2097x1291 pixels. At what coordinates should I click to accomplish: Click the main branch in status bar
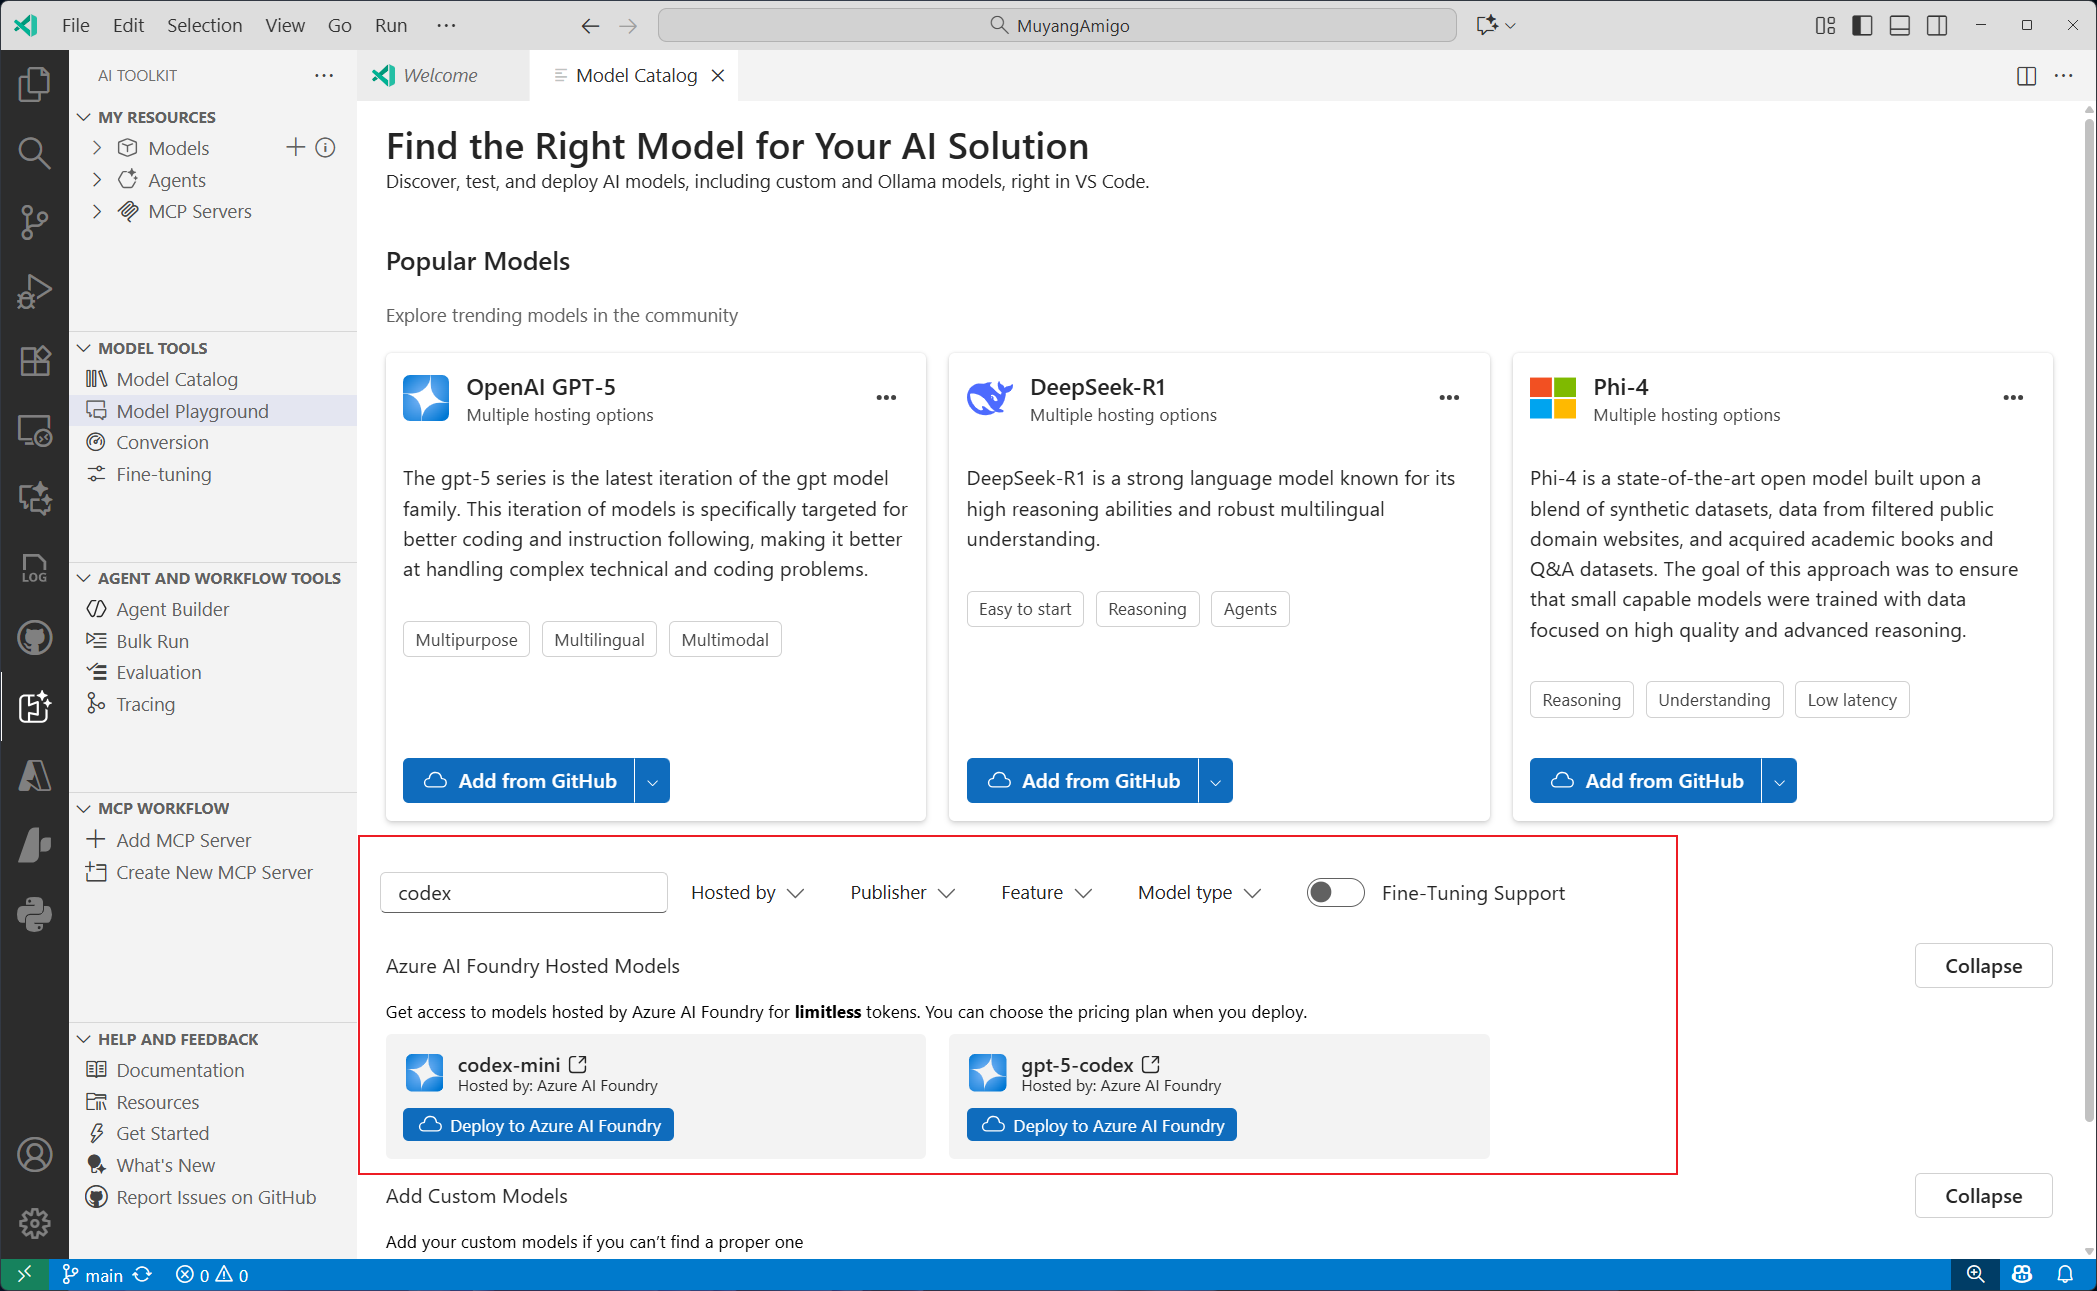click(x=93, y=1275)
